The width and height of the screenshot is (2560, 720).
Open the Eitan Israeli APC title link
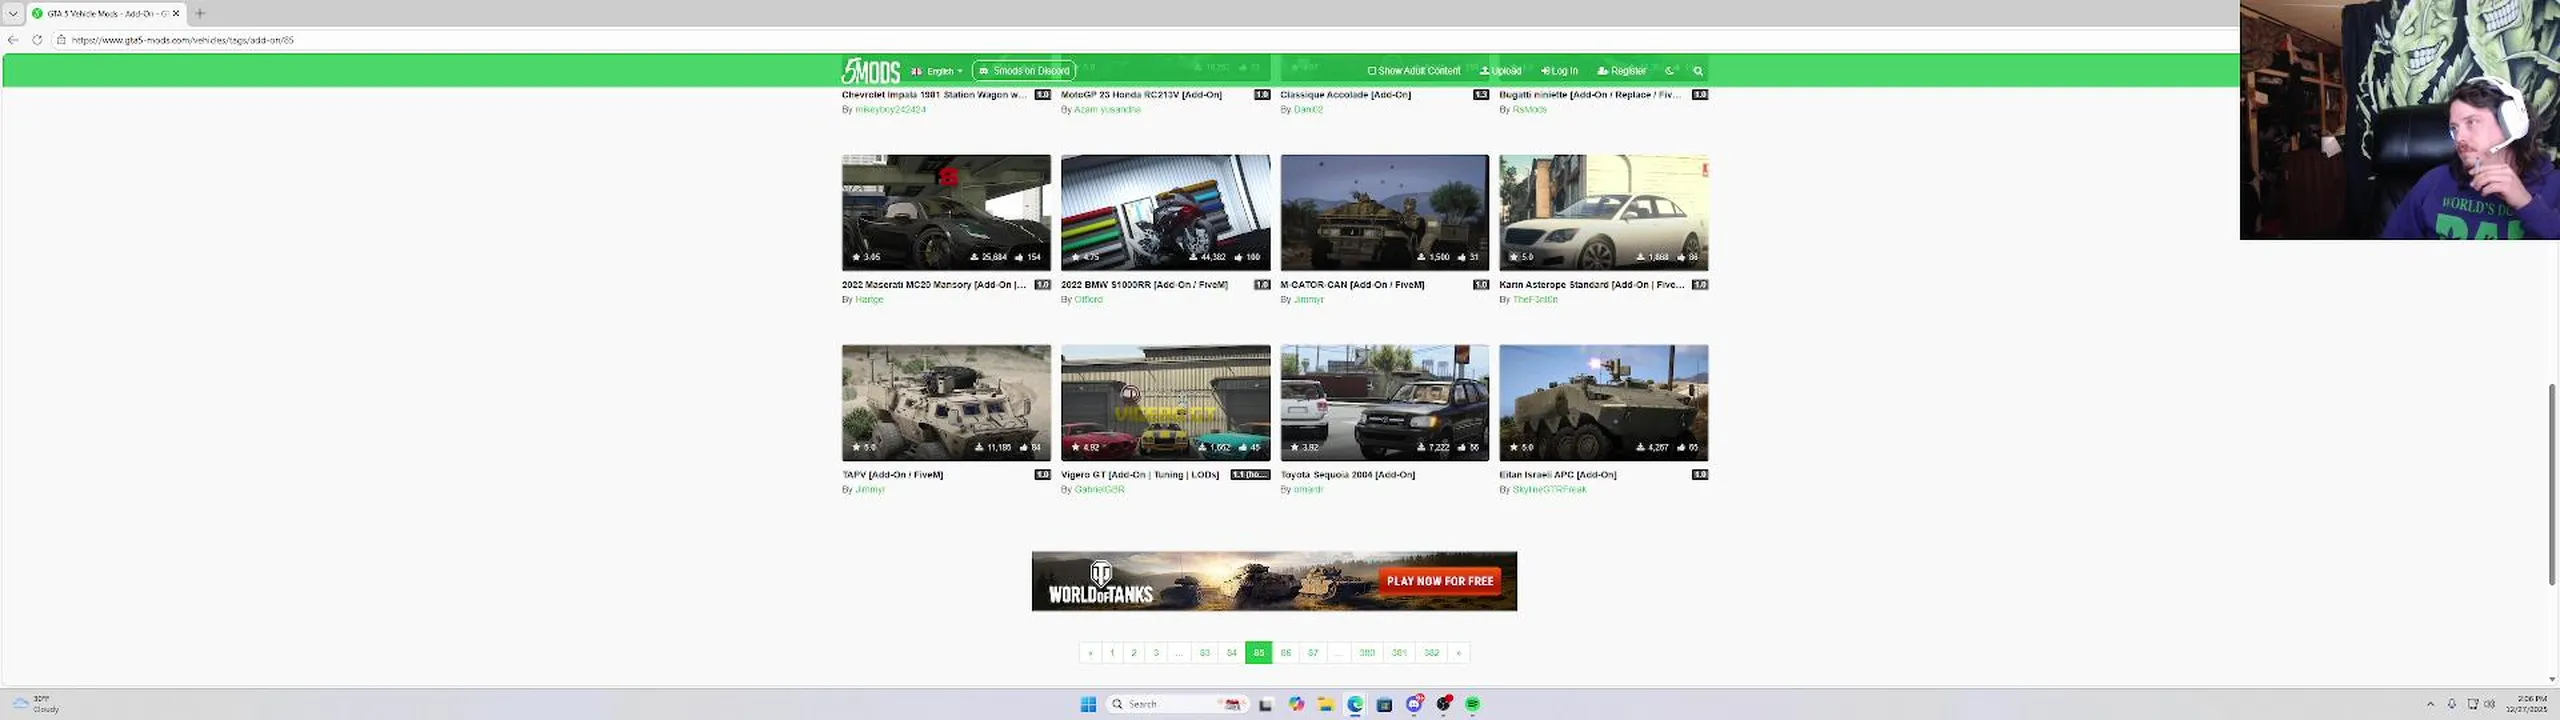click(x=1557, y=475)
